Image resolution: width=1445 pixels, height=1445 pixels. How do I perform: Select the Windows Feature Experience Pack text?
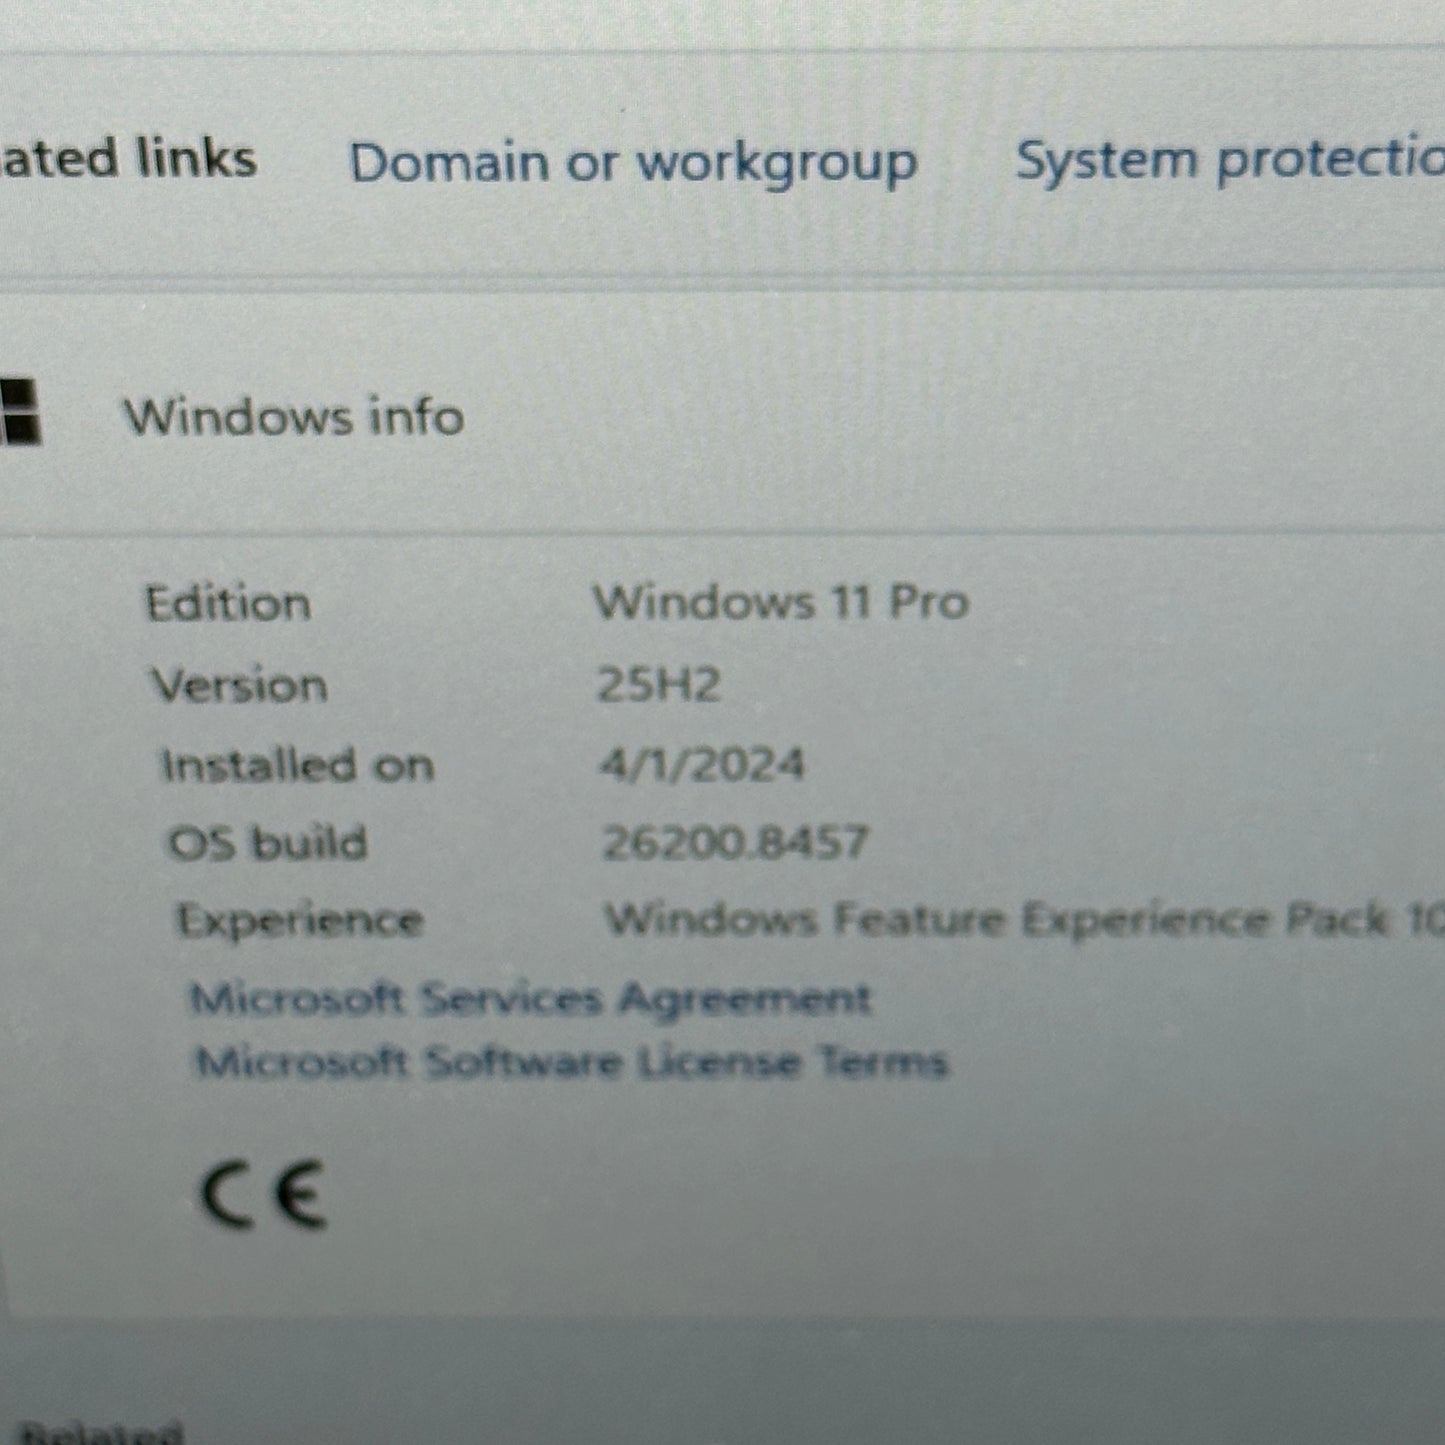[x=1025, y=919]
